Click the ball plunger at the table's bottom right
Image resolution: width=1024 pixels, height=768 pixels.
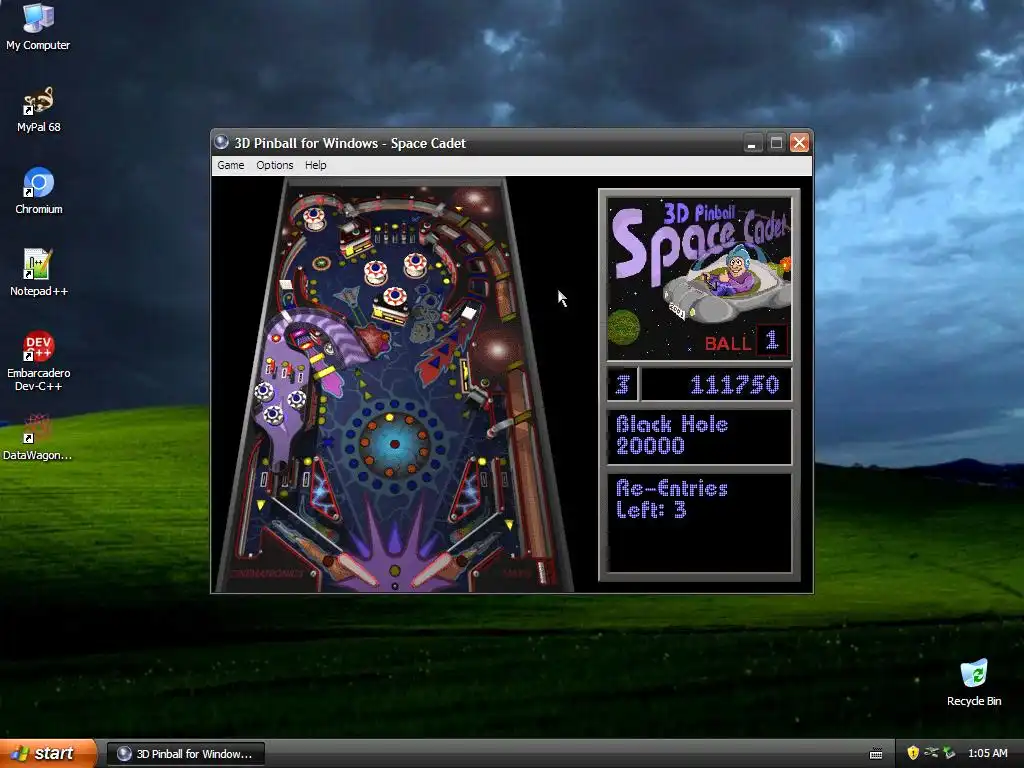pyautogui.click(x=541, y=571)
